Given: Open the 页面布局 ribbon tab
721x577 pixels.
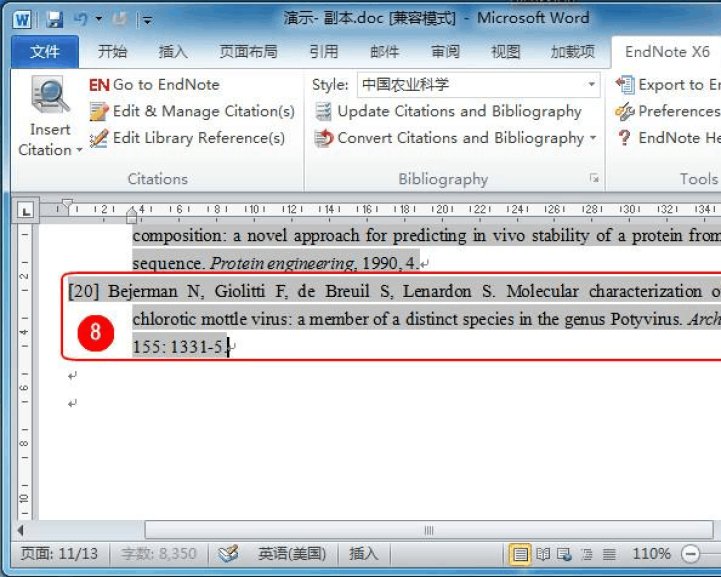Looking at the screenshot, I should (x=248, y=51).
